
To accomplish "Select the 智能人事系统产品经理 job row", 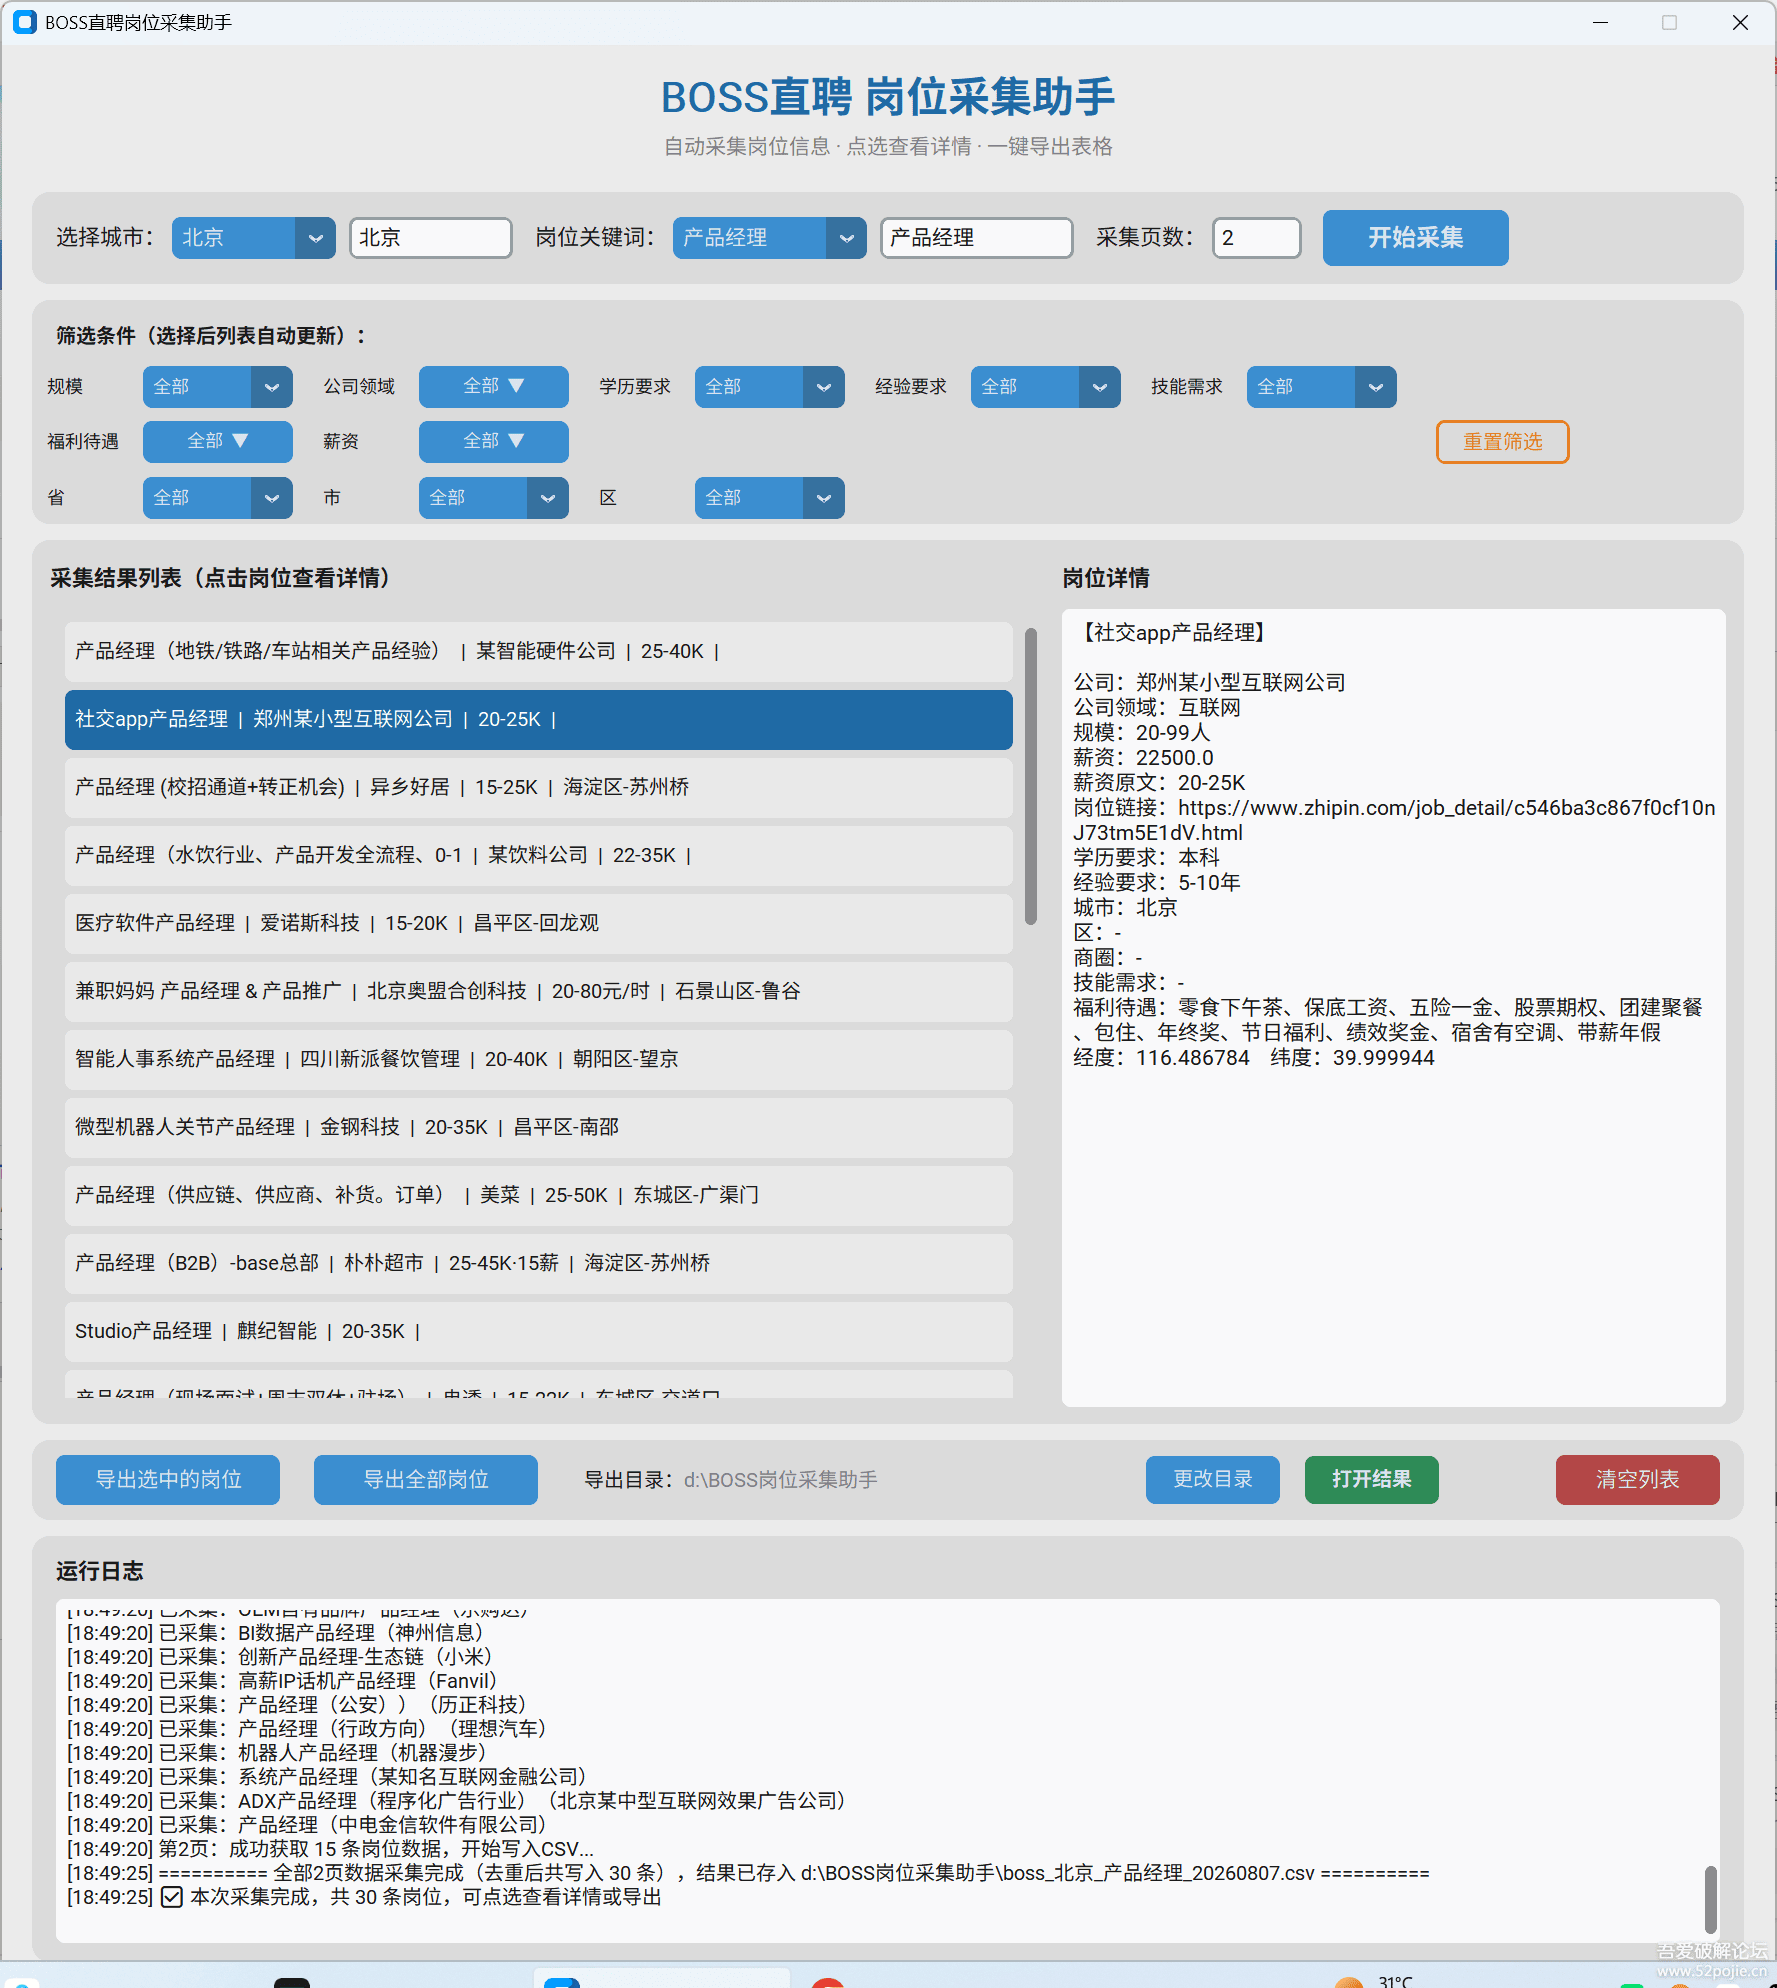I will pos(538,1060).
